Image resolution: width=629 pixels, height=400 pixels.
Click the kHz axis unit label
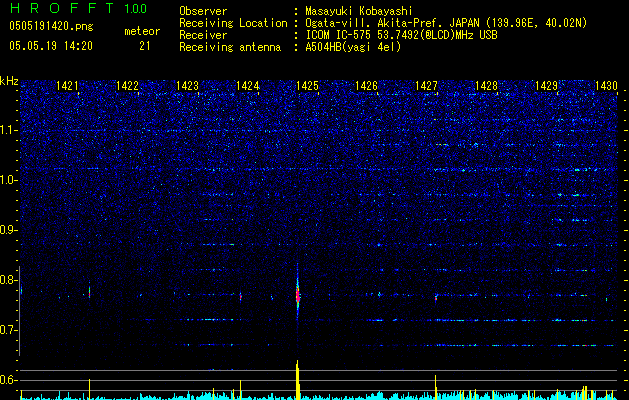9,81
